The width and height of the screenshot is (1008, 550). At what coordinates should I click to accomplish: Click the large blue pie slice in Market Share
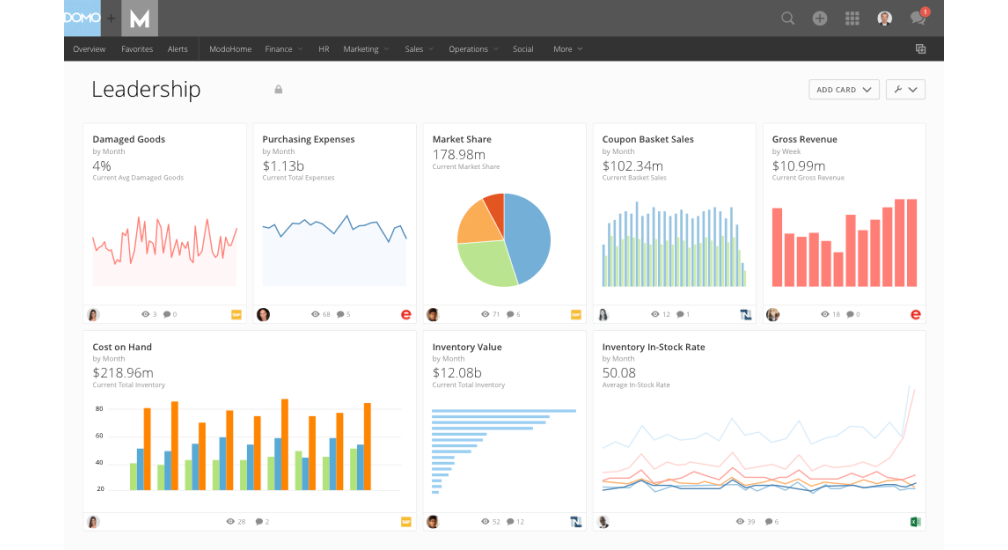530,238
